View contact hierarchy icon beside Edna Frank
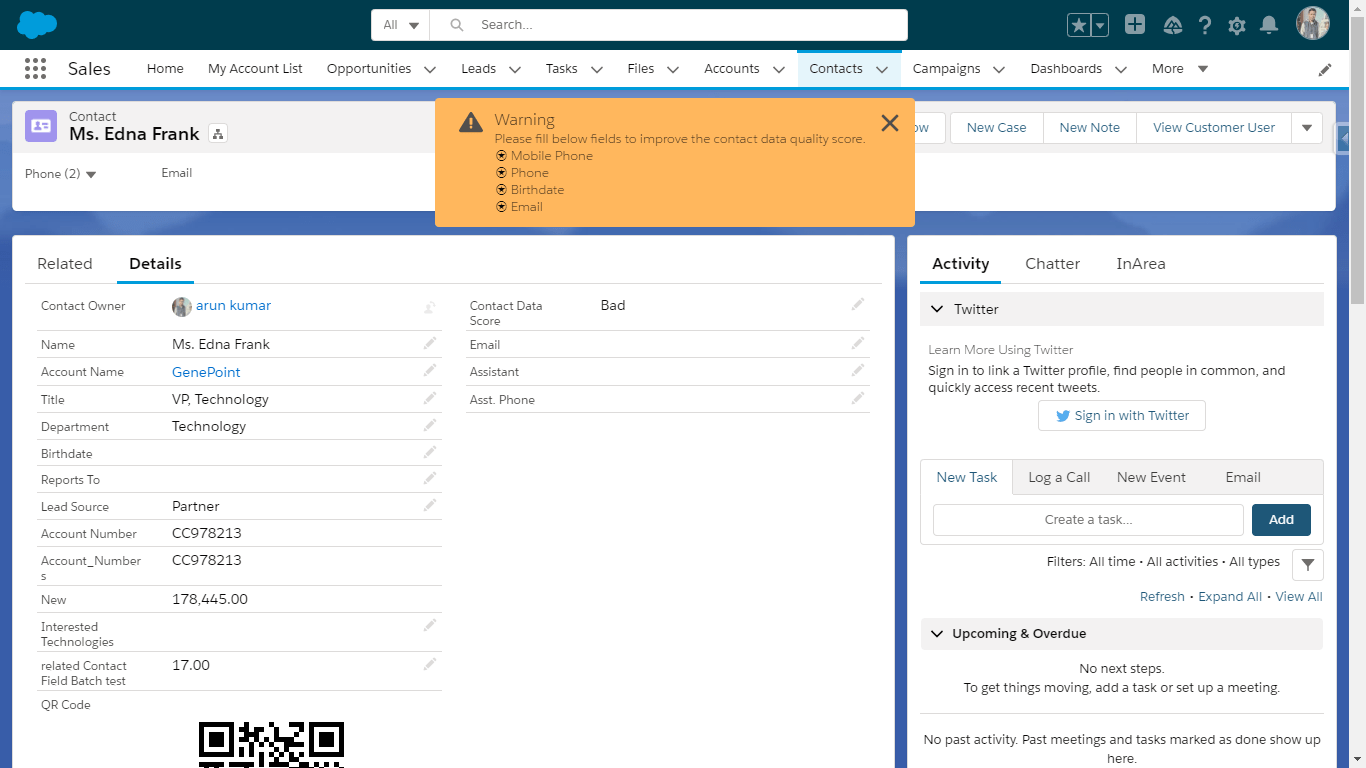This screenshot has height=768, width=1366. click(x=218, y=134)
